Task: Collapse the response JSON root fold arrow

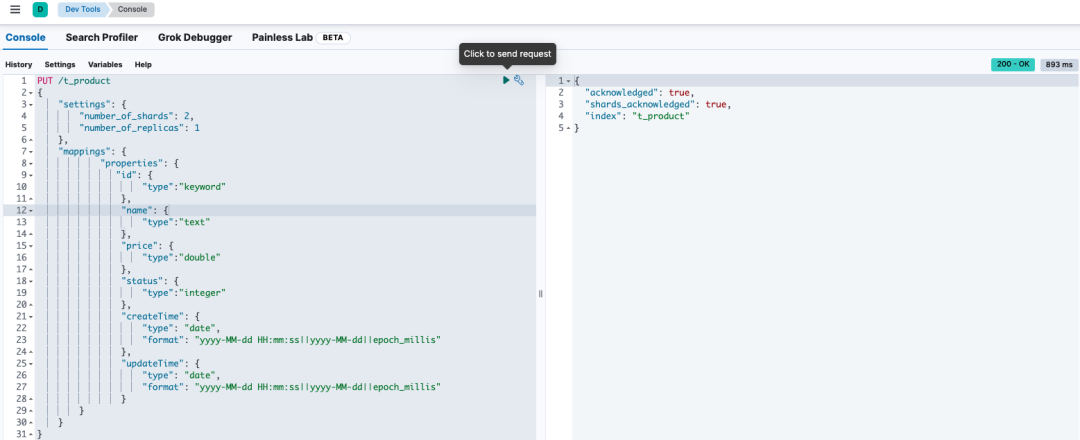Action: pyautogui.click(x=568, y=81)
